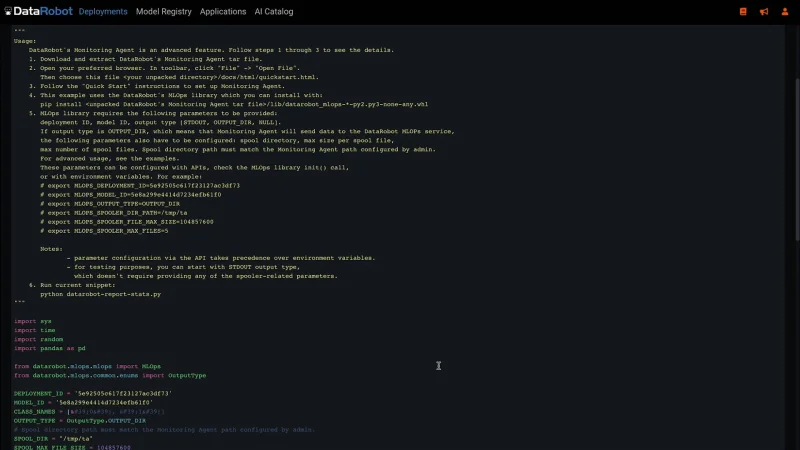Click 'from datarobot.mlops.mlops import MLOps' line
Screen dimensions: 800x450
point(87,366)
